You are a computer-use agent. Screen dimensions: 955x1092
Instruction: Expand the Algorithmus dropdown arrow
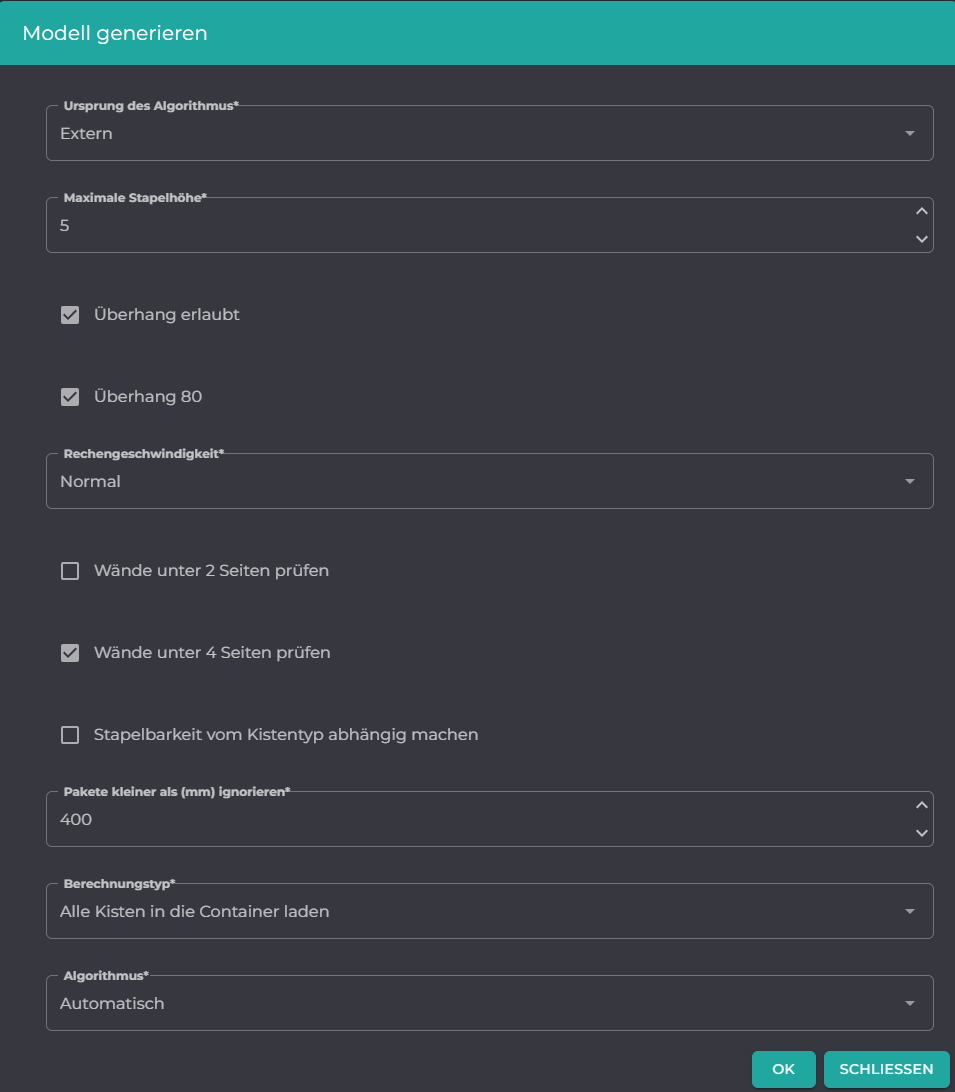[x=910, y=1003]
